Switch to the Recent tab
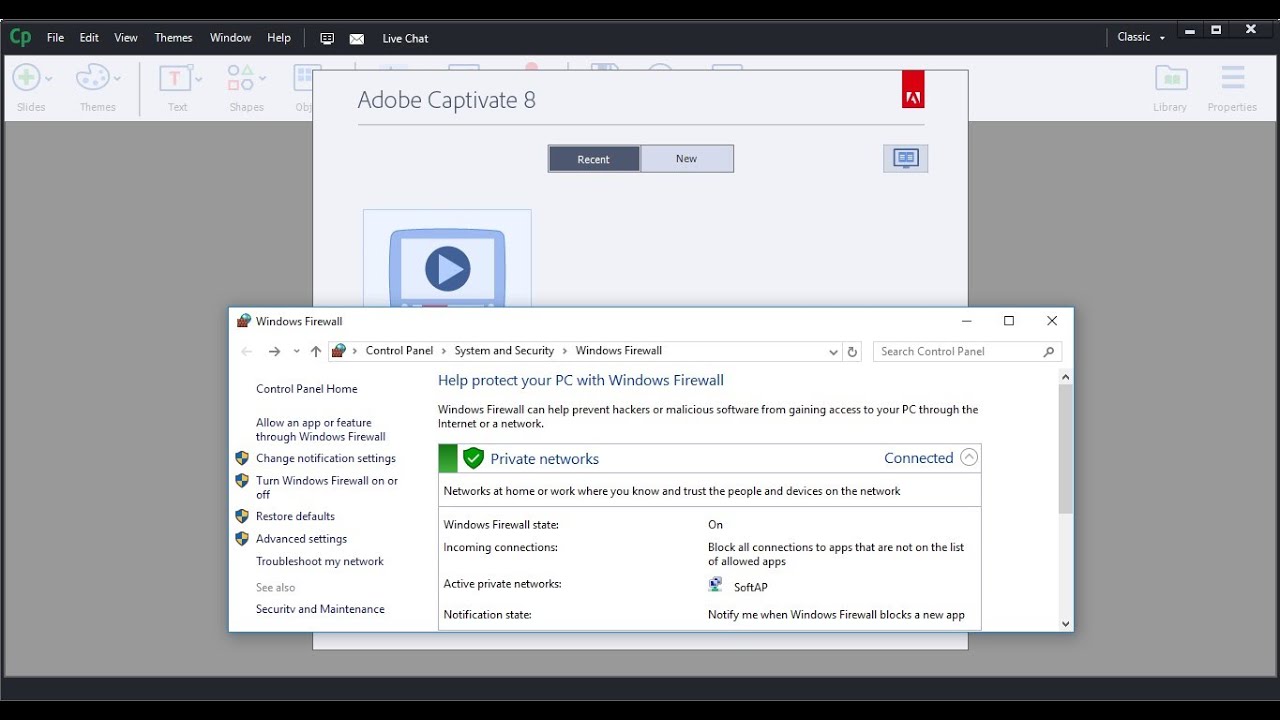Screen dimensions: 1280x720 tap(594, 159)
